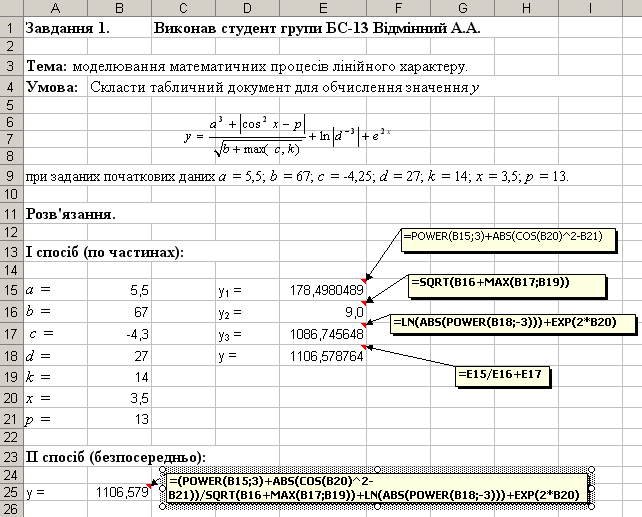Click cell 'Виконав студент групи БС-13 Відмінний А.А.'
This screenshot has height=517, width=642.
pyautogui.click(x=316, y=28)
